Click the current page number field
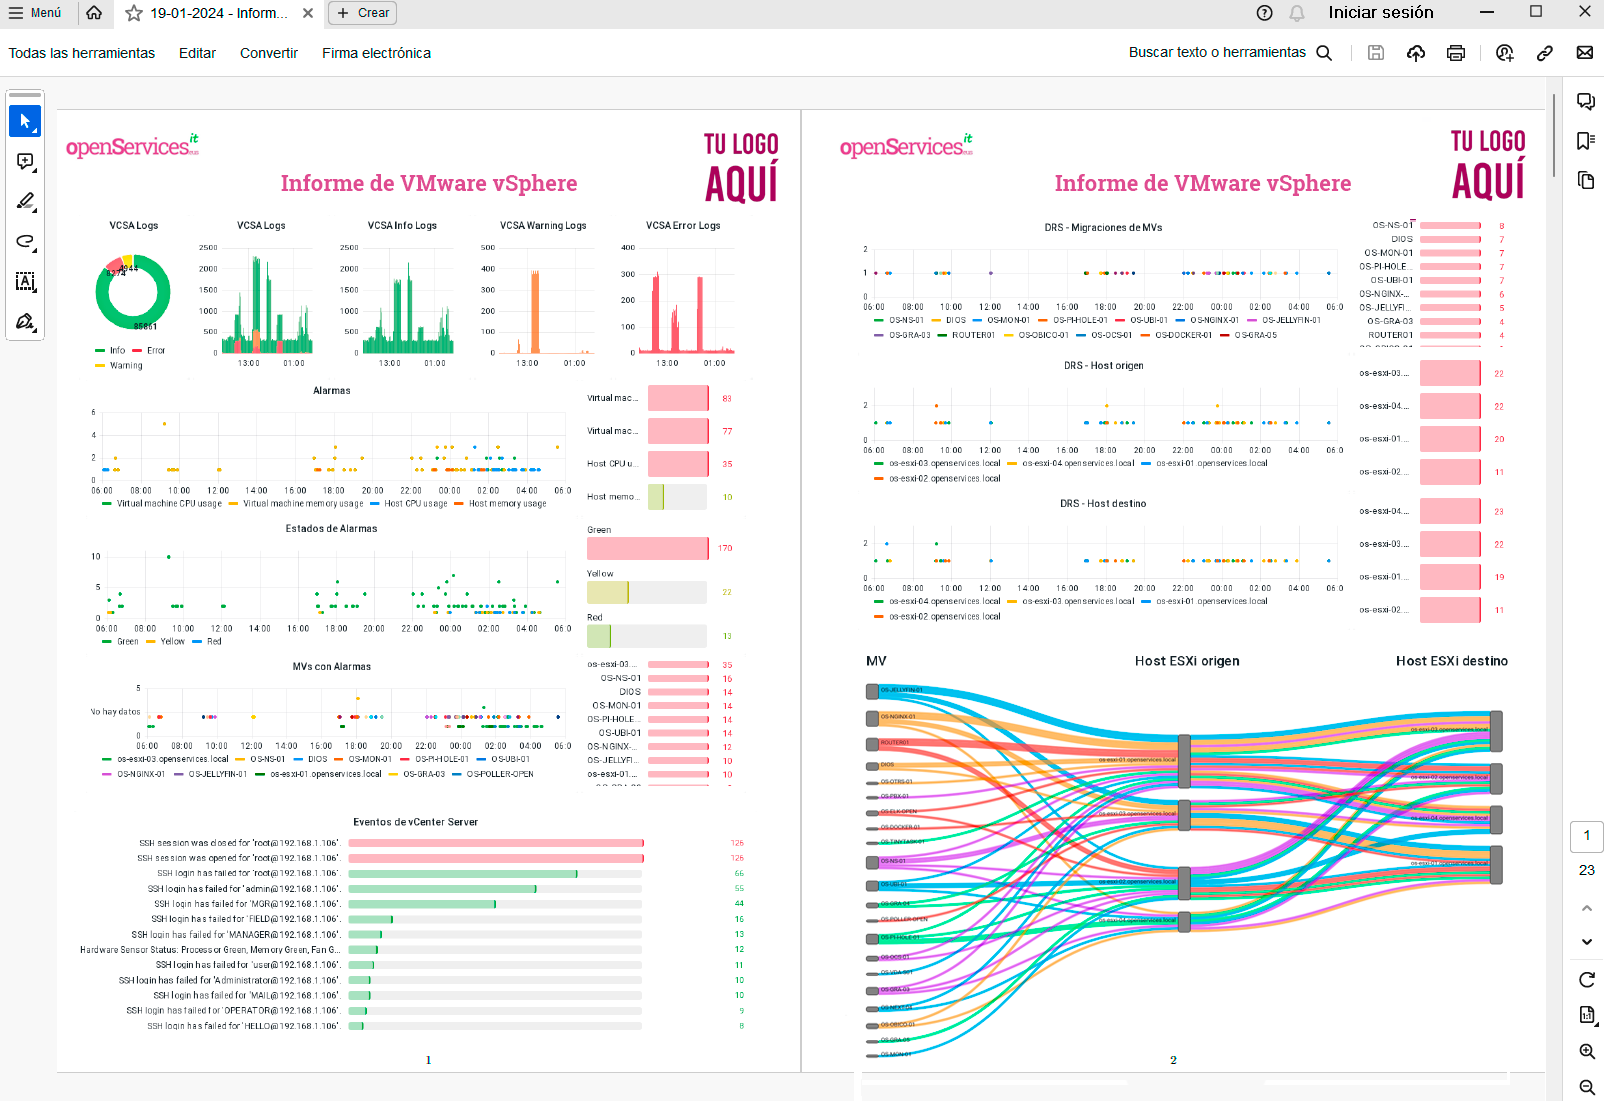This screenshot has width=1604, height=1101. 1587,836
